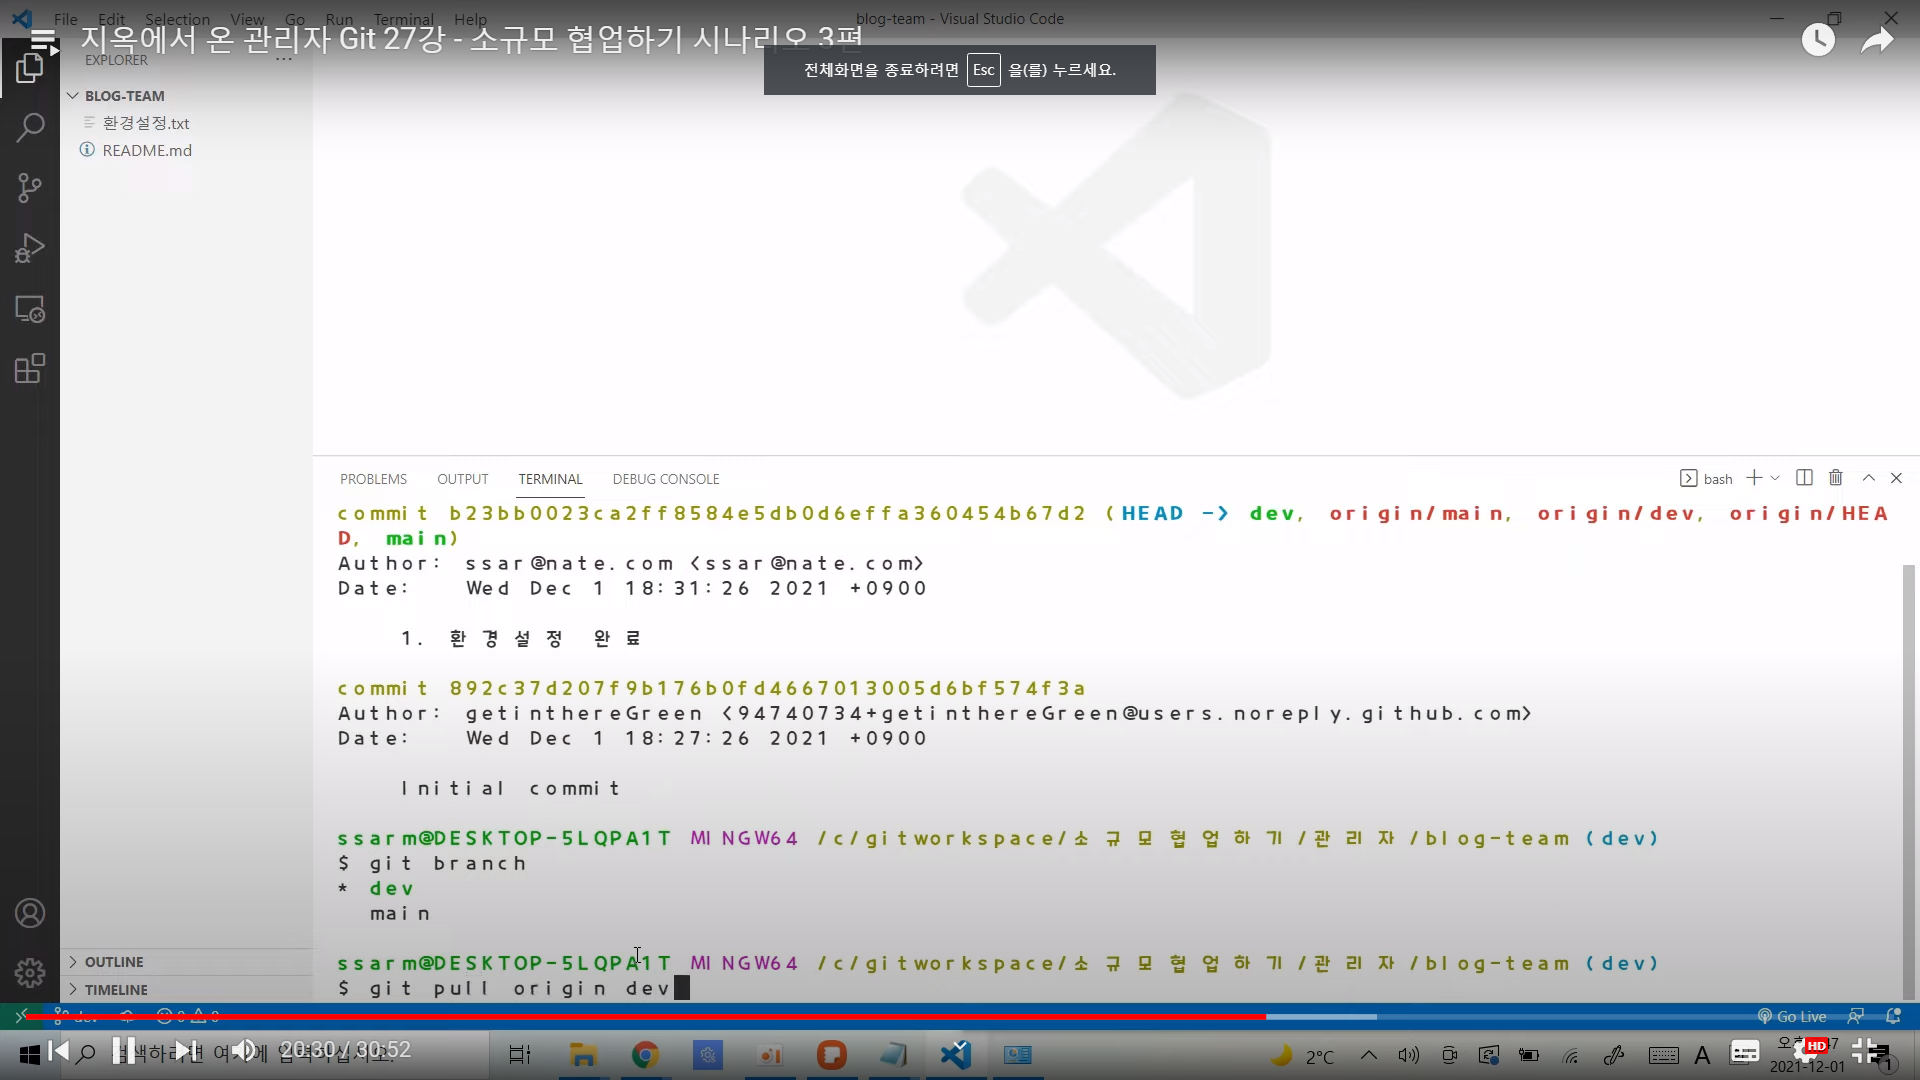Open the Search view in the activity bar
The height and width of the screenshot is (1080, 1920).
[x=30, y=128]
